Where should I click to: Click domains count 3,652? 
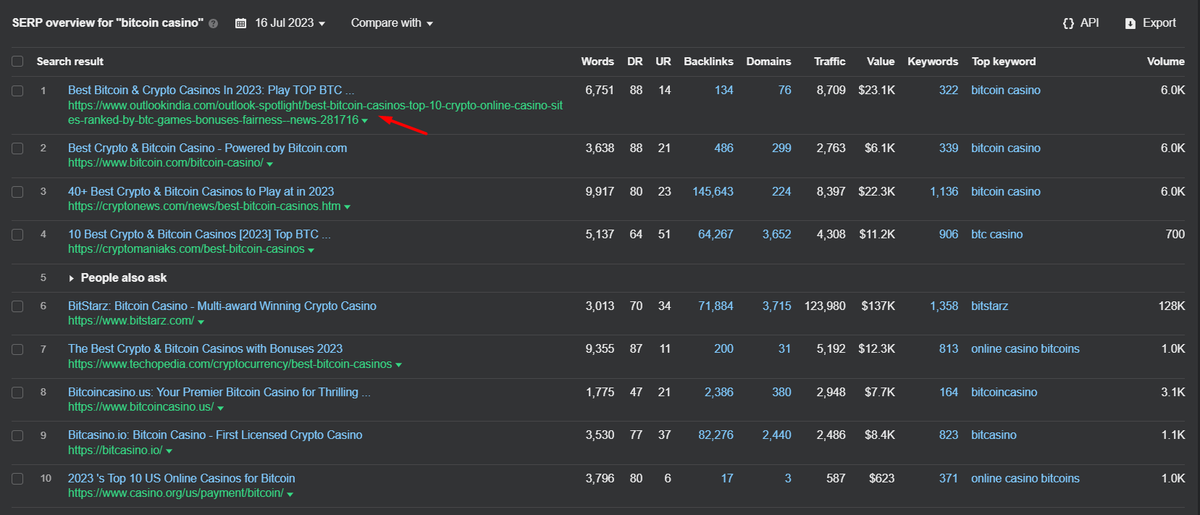776,234
